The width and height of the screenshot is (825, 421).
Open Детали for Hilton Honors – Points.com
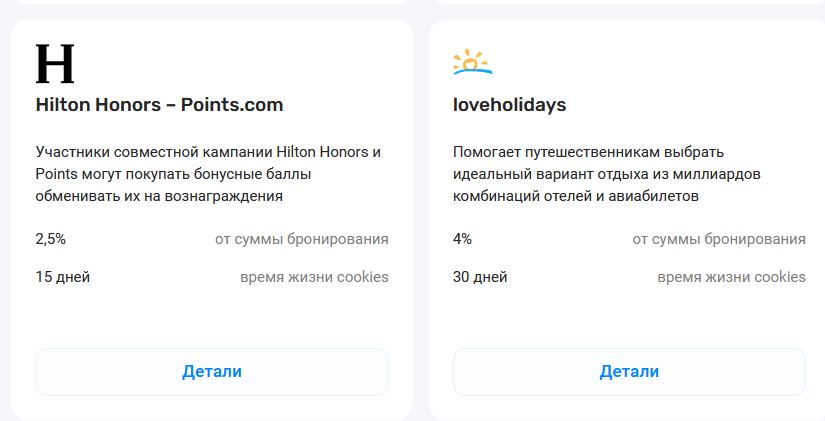click(212, 372)
